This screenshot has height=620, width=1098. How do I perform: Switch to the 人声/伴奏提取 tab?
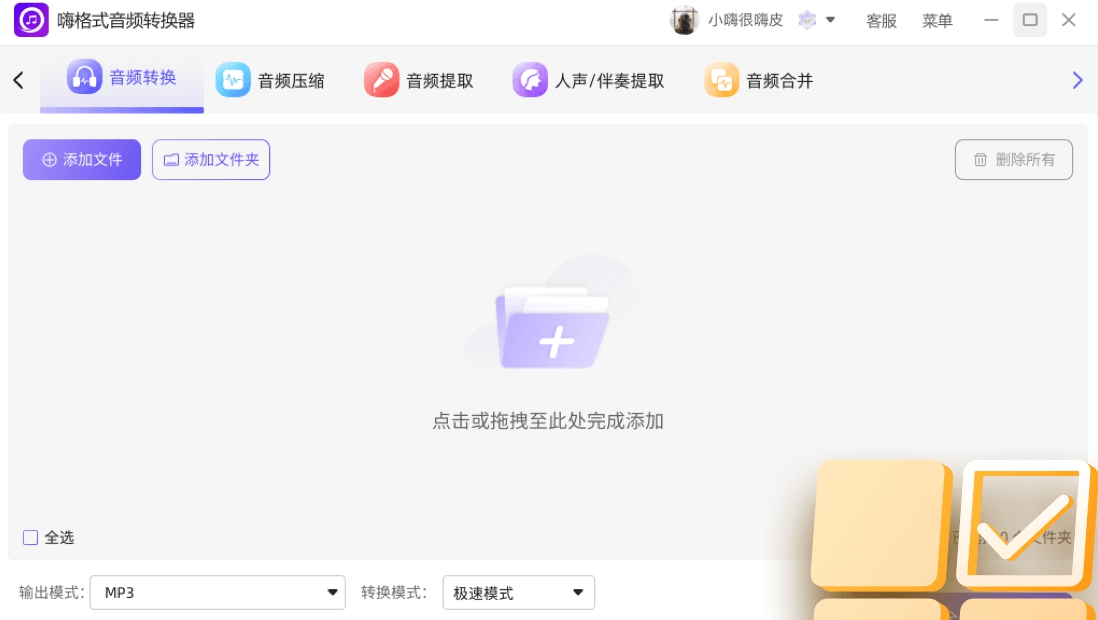coord(589,81)
